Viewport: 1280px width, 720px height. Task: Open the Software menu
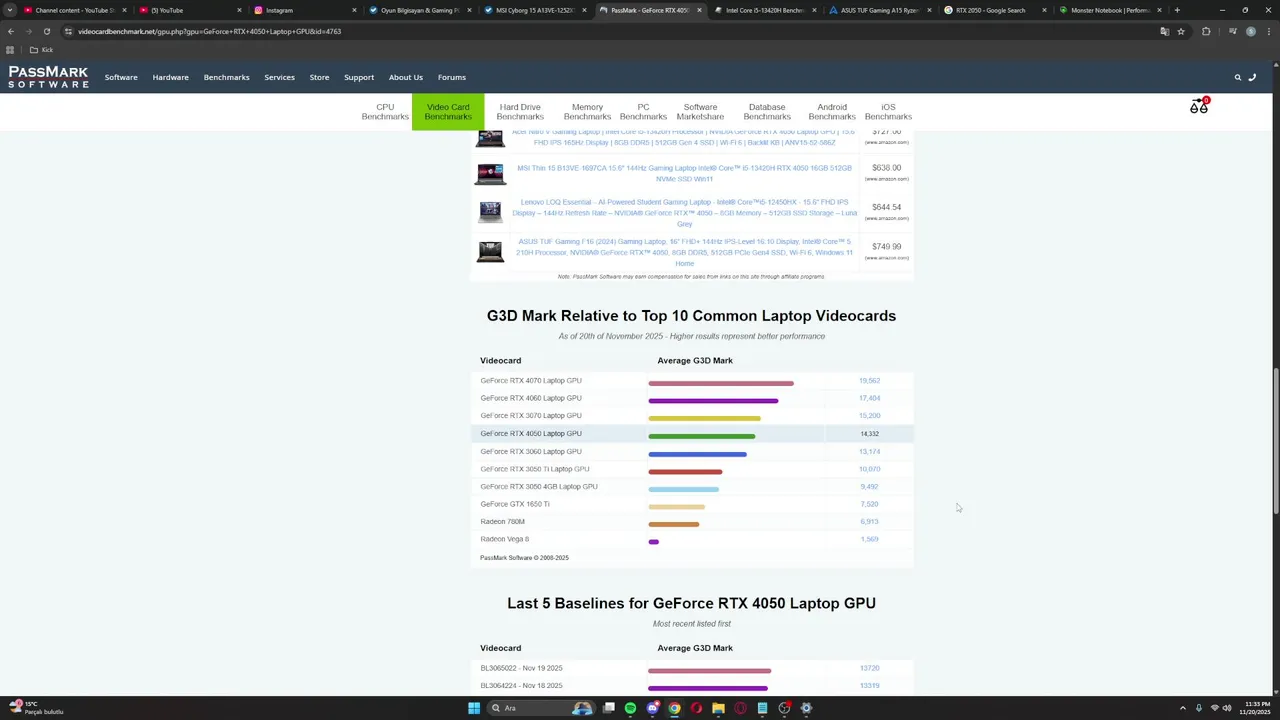[121, 77]
